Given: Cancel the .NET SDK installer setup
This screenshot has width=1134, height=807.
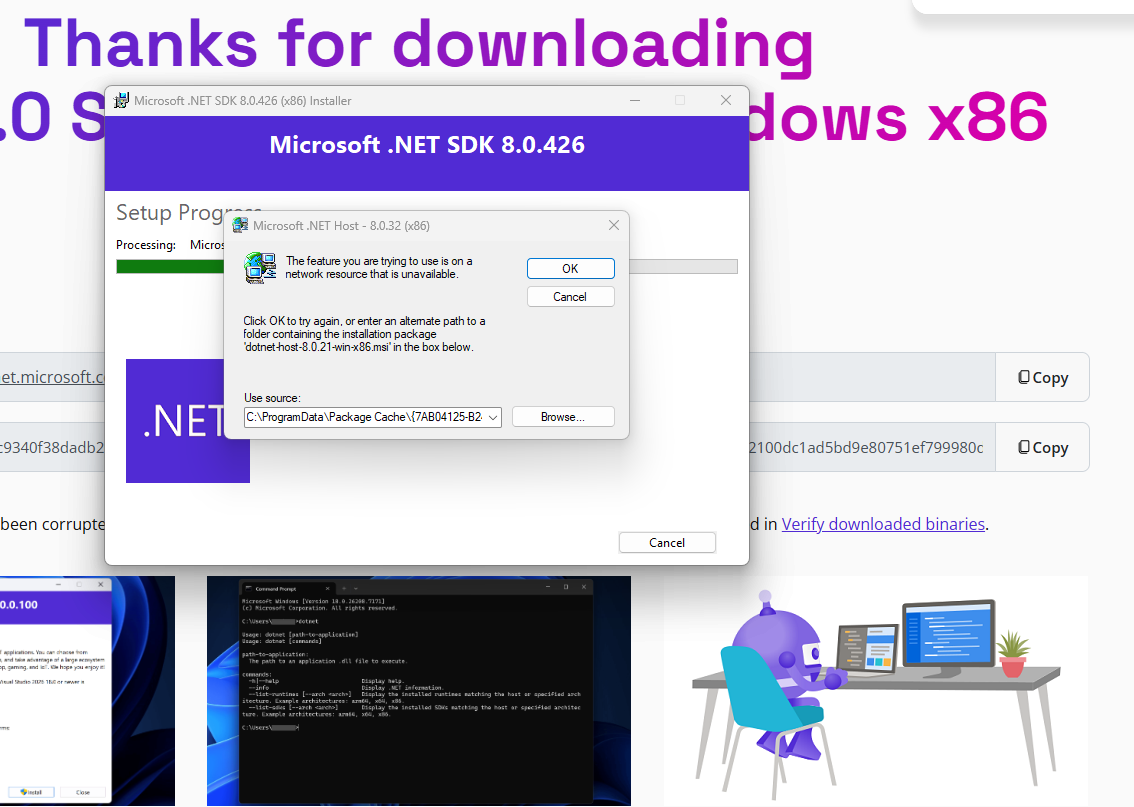Looking at the screenshot, I should click(x=667, y=542).
